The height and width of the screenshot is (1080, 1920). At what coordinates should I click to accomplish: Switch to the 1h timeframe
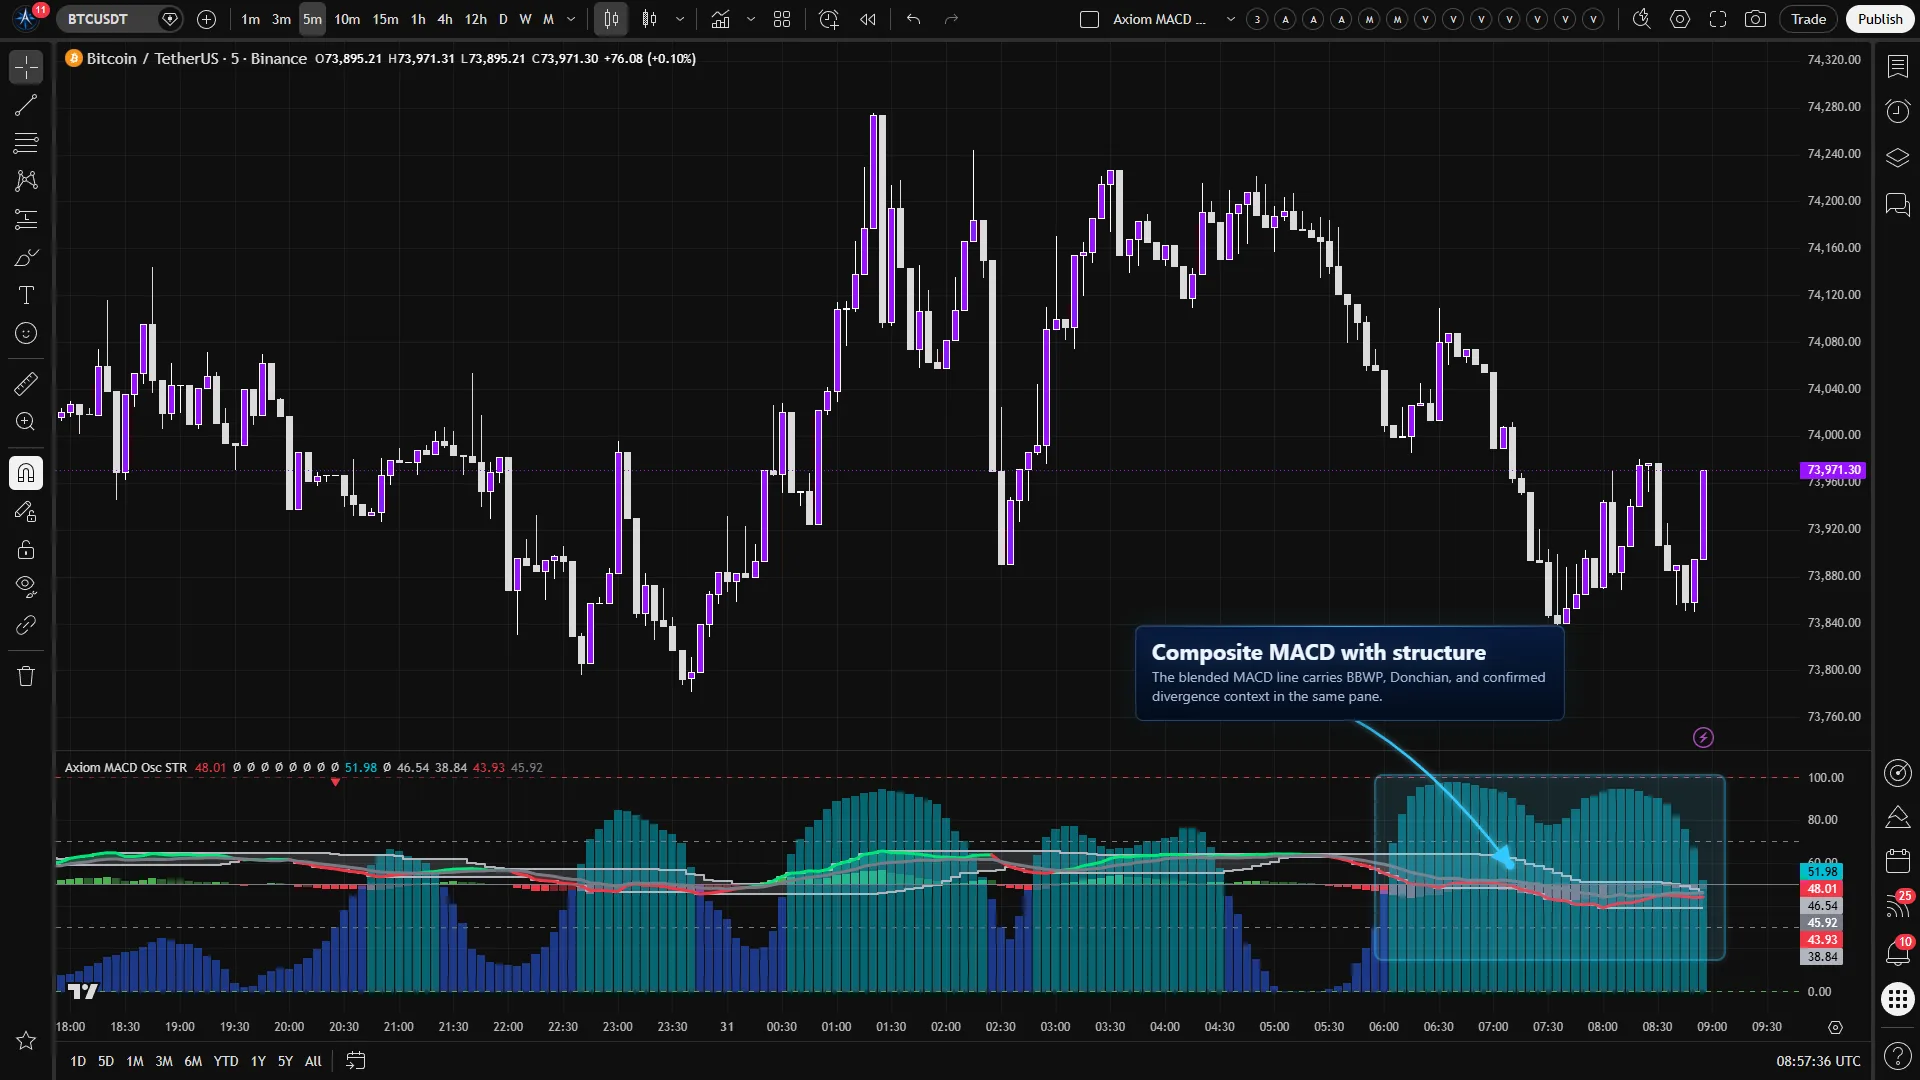[x=418, y=19]
